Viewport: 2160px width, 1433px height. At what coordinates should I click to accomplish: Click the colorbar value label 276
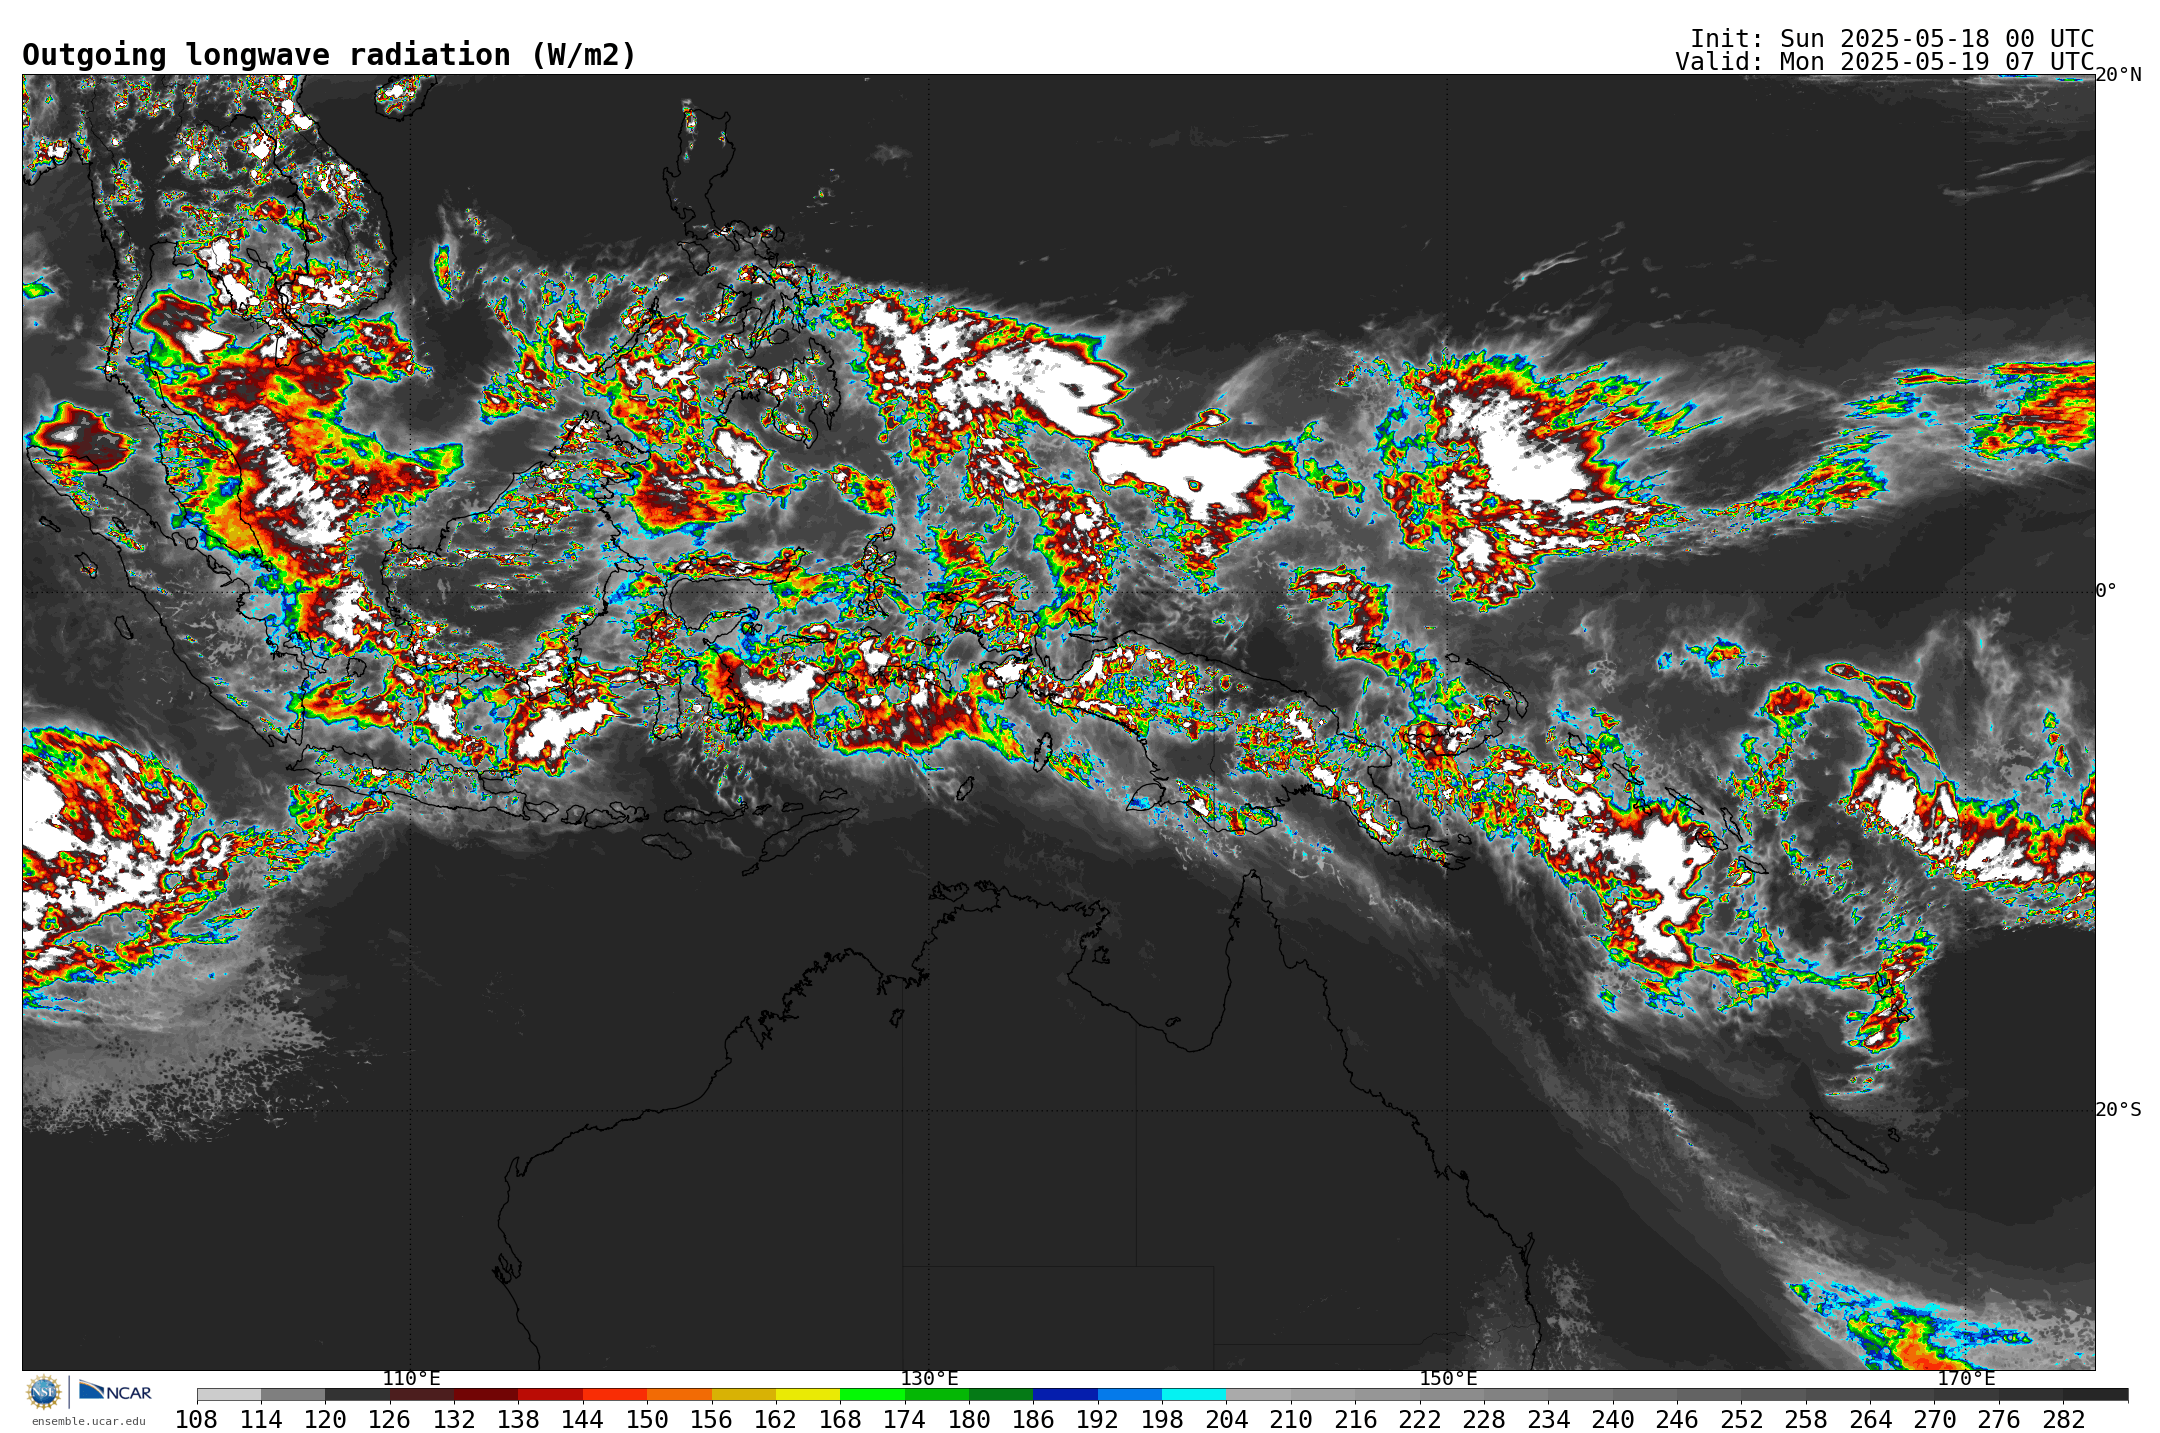tap(1999, 1419)
